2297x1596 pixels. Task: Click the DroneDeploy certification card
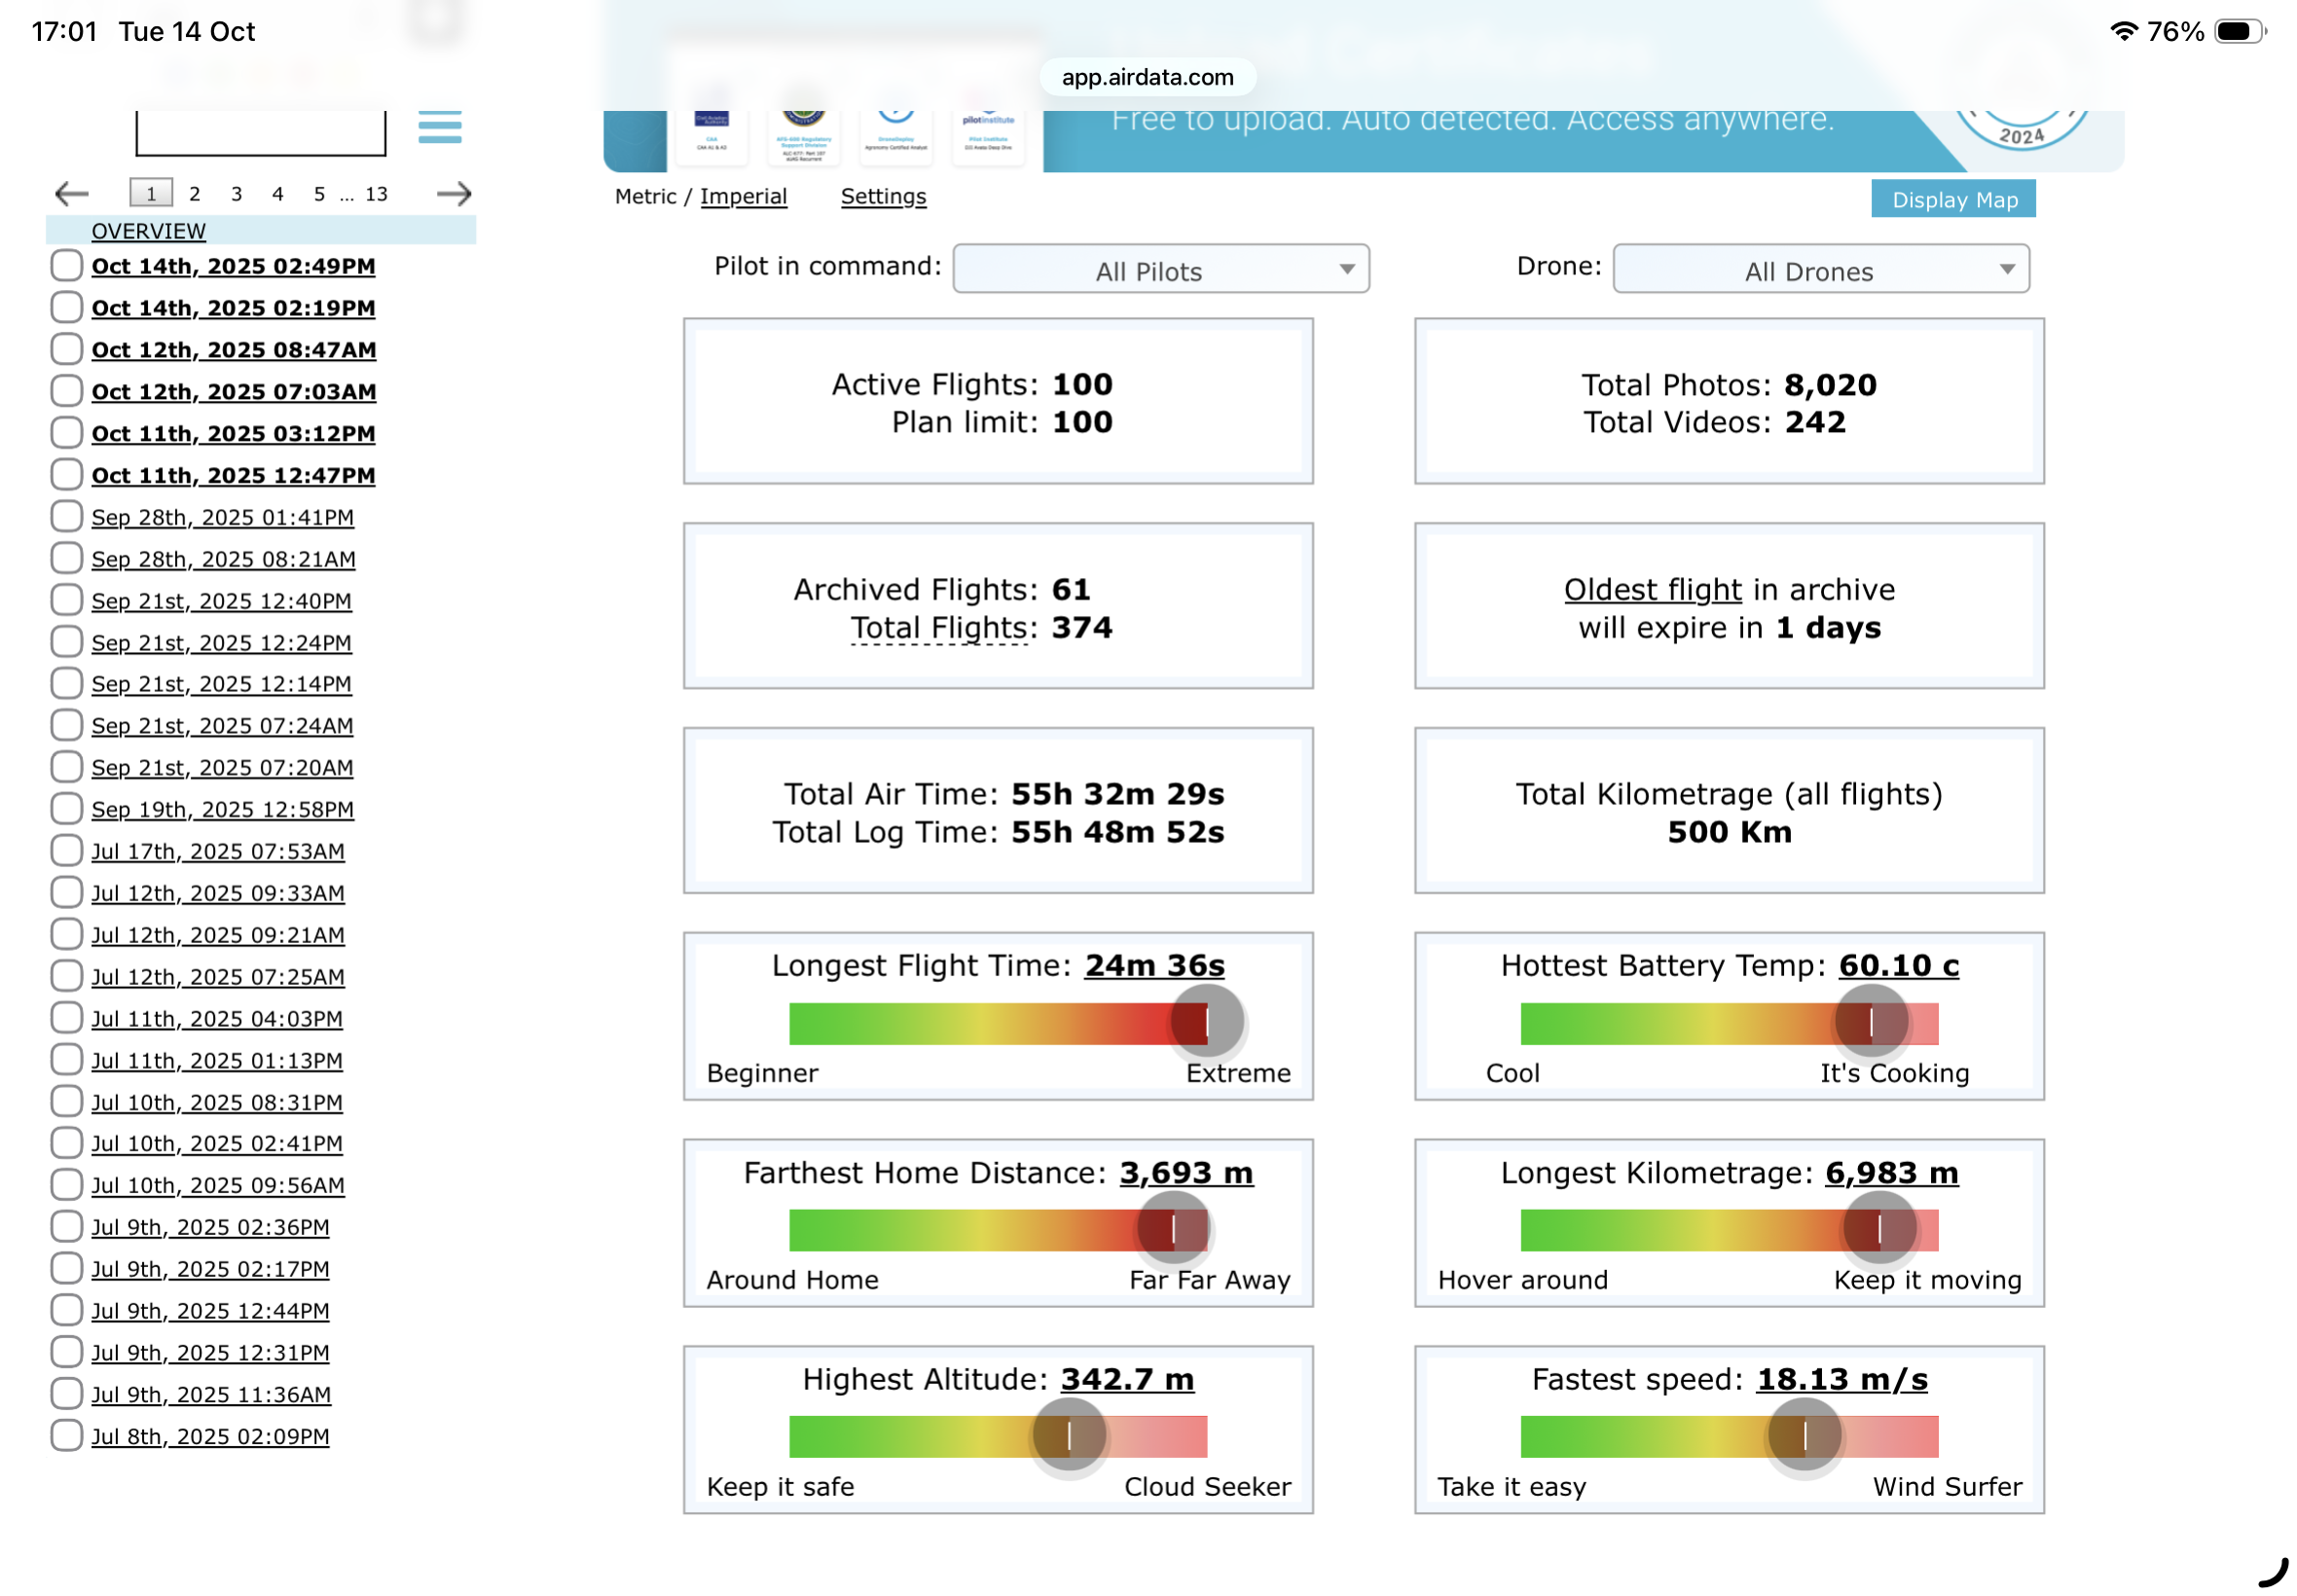click(x=895, y=135)
